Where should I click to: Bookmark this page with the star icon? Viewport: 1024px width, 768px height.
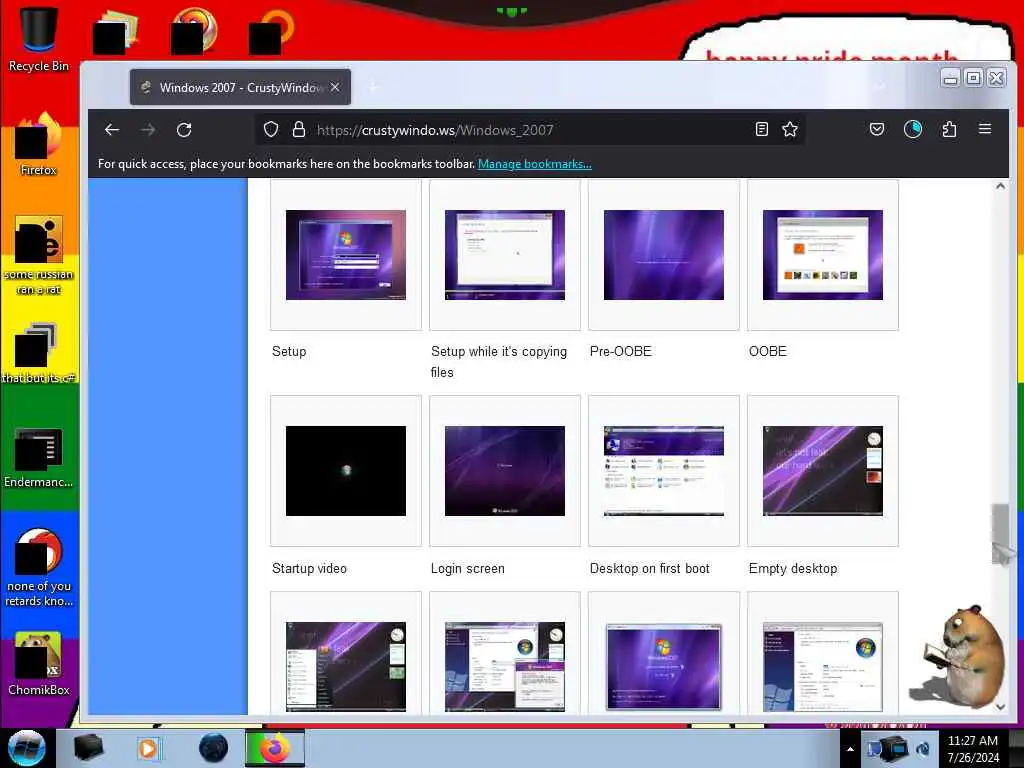click(x=790, y=129)
